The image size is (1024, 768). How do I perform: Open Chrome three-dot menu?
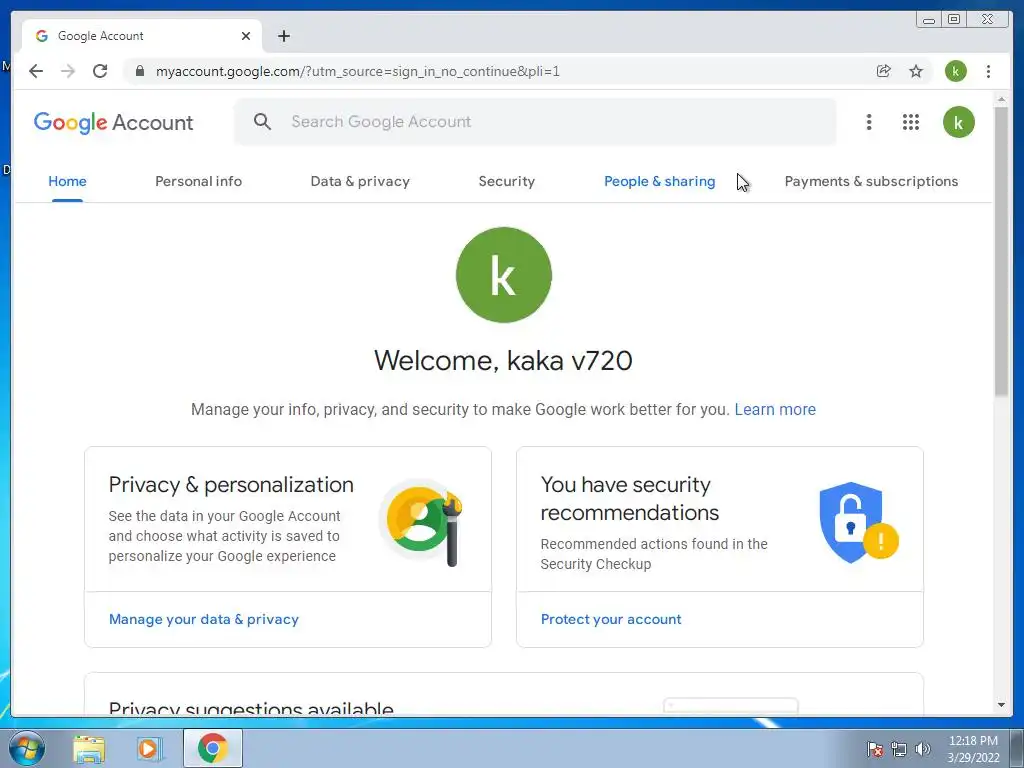[x=988, y=71]
